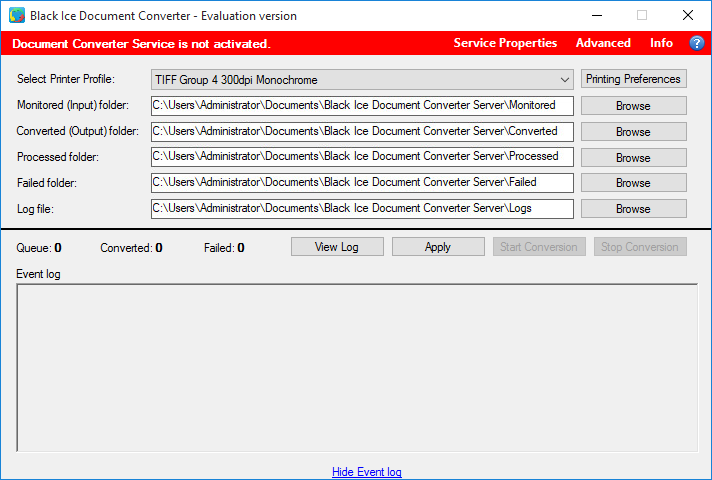The height and width of the screenshot is (480, 712).
Task: Browse for the Failed folder
Action: tap(633, 183)
